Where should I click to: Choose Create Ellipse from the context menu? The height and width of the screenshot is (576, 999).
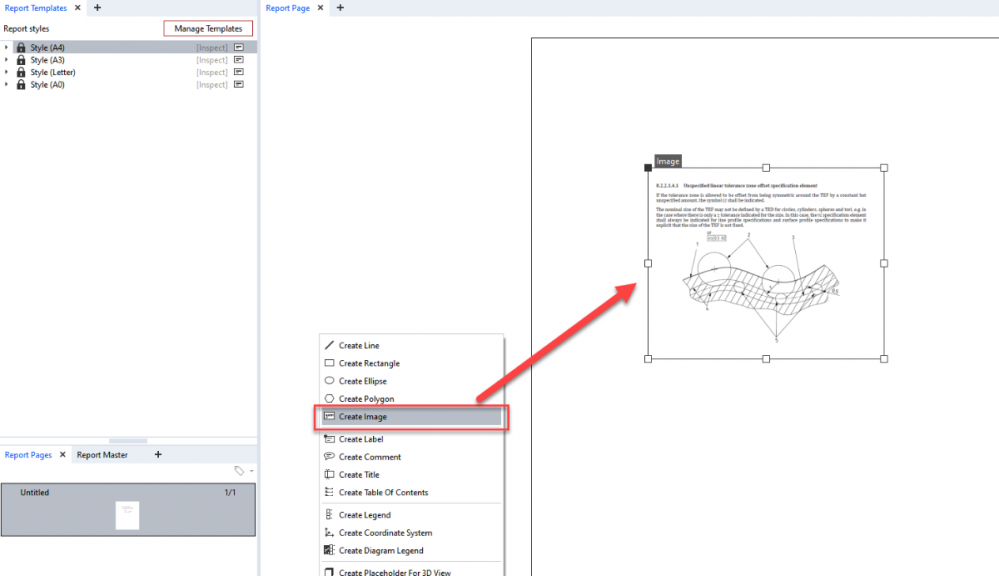tap(362, 381)
